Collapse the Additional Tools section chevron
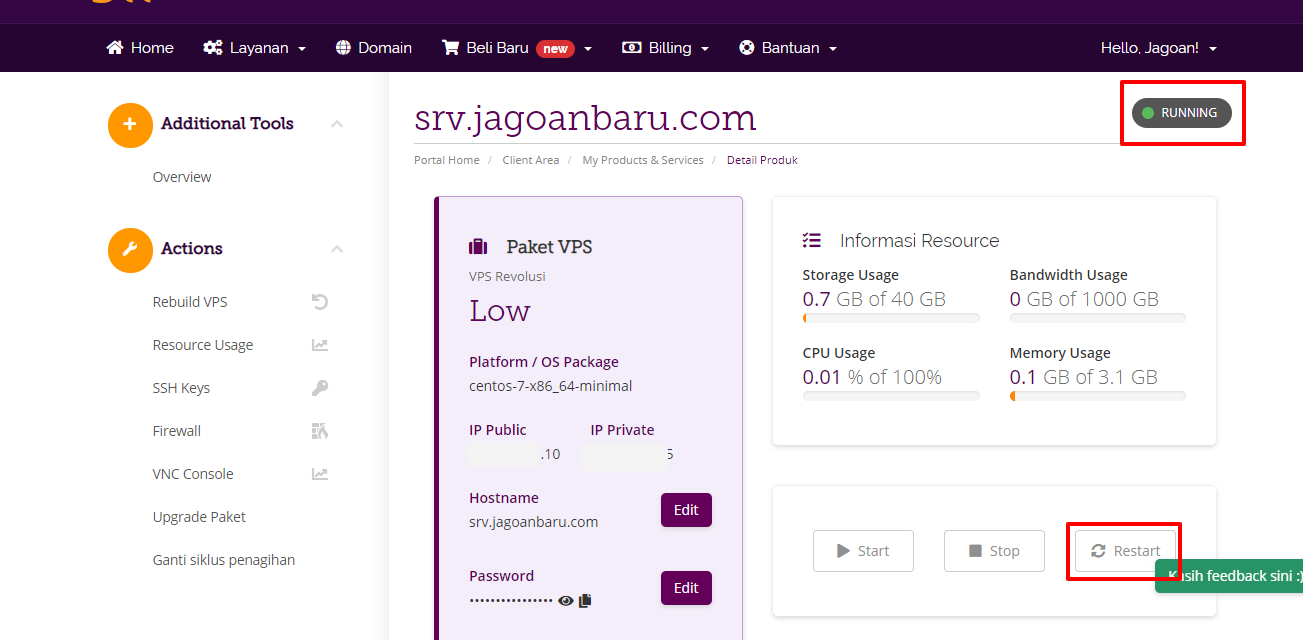 [337, 124]
